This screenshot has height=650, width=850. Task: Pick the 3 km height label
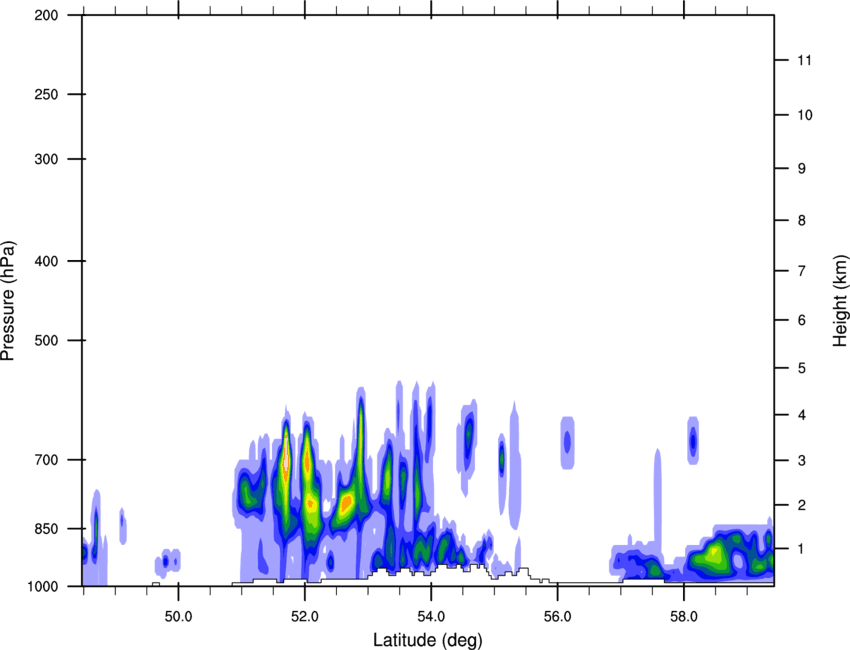point(802,461)
